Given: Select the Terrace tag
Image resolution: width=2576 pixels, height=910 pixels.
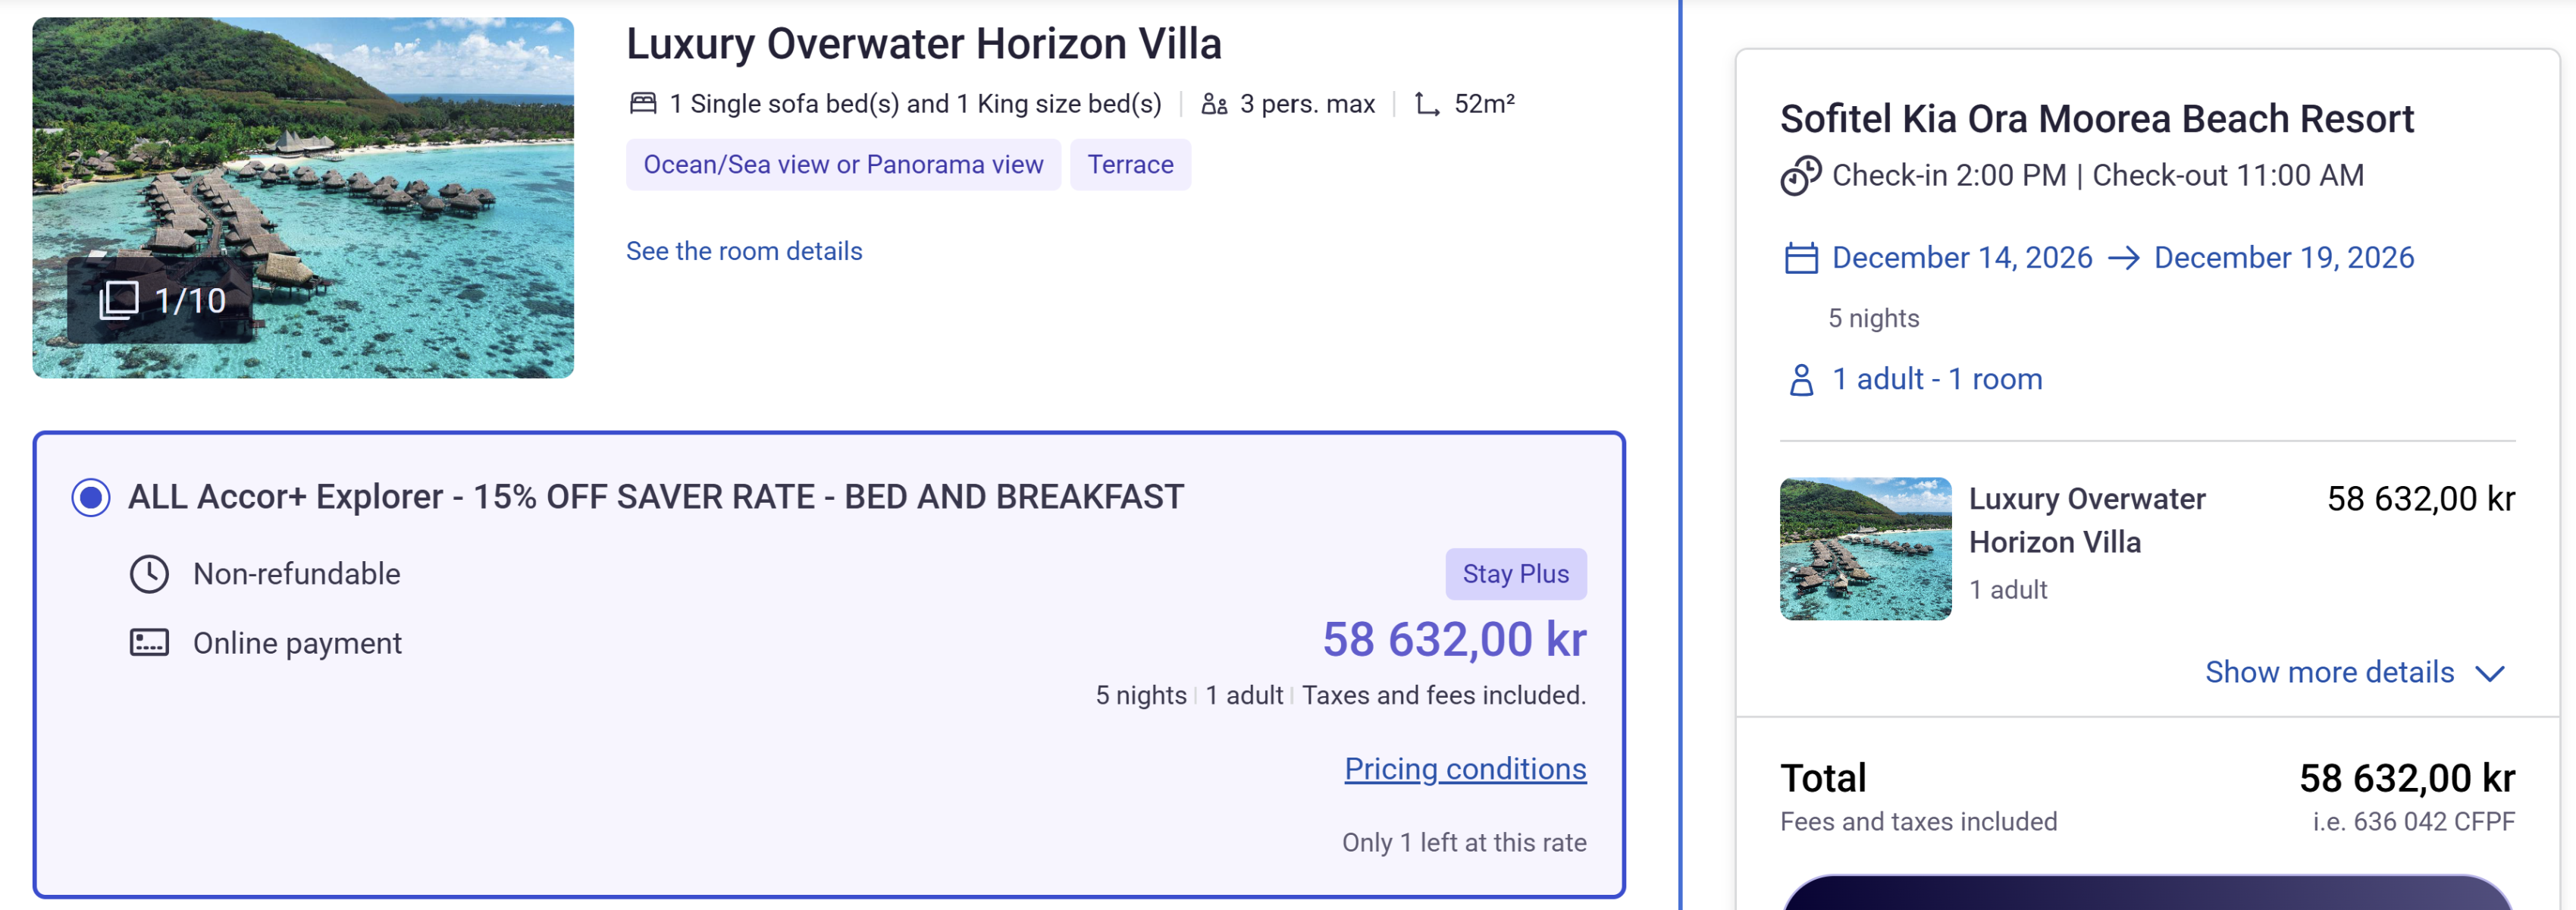Looking at the screenshot, I should 1130,164.
